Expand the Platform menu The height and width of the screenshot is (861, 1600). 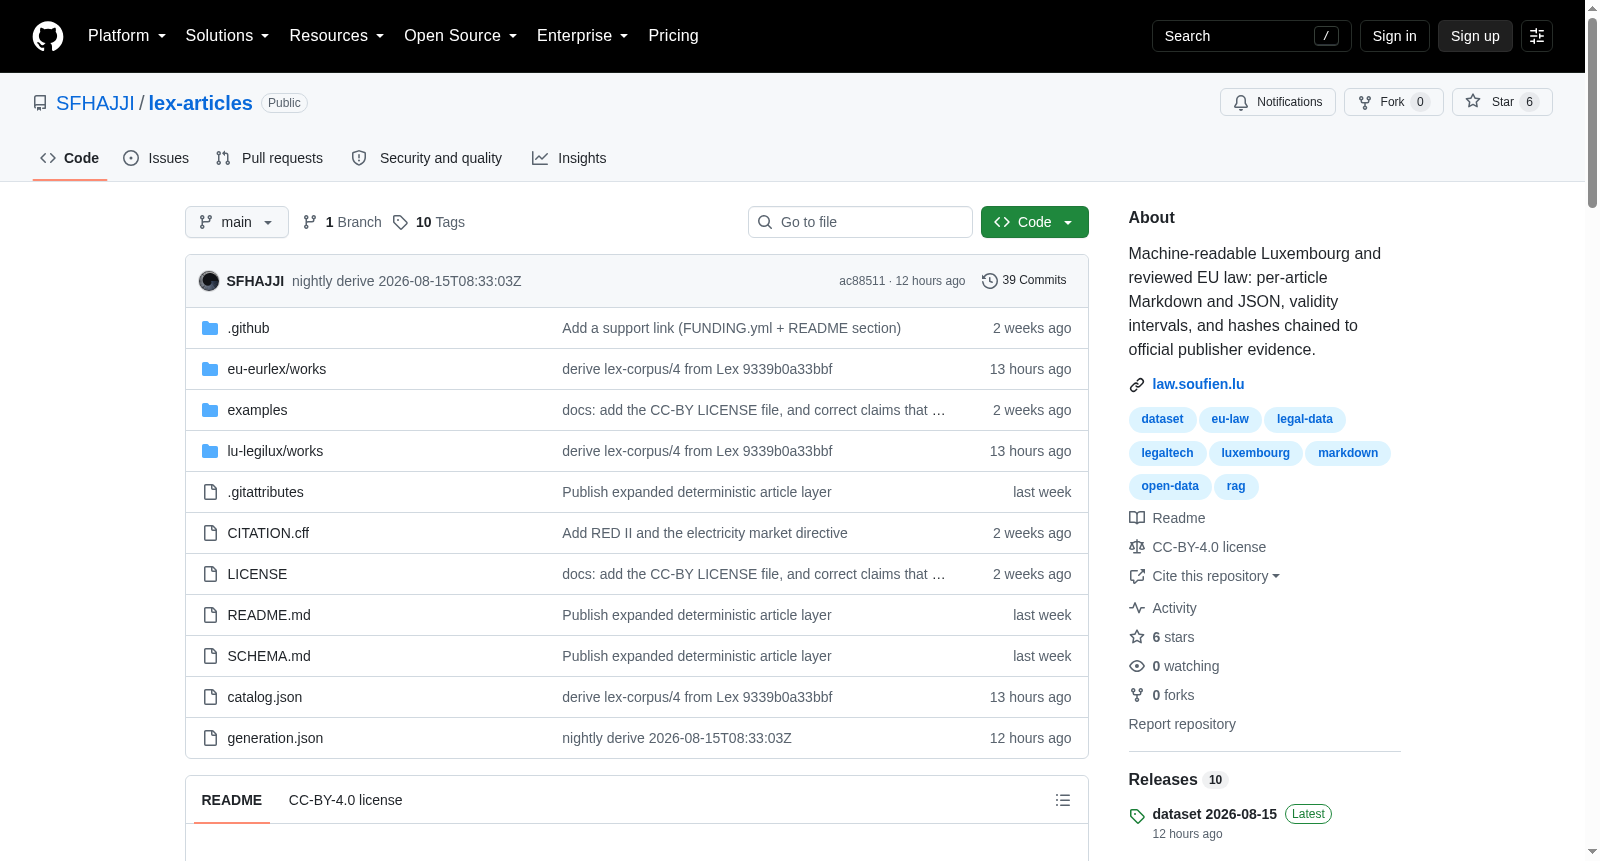pyautogui.click(x=127, y=36)
